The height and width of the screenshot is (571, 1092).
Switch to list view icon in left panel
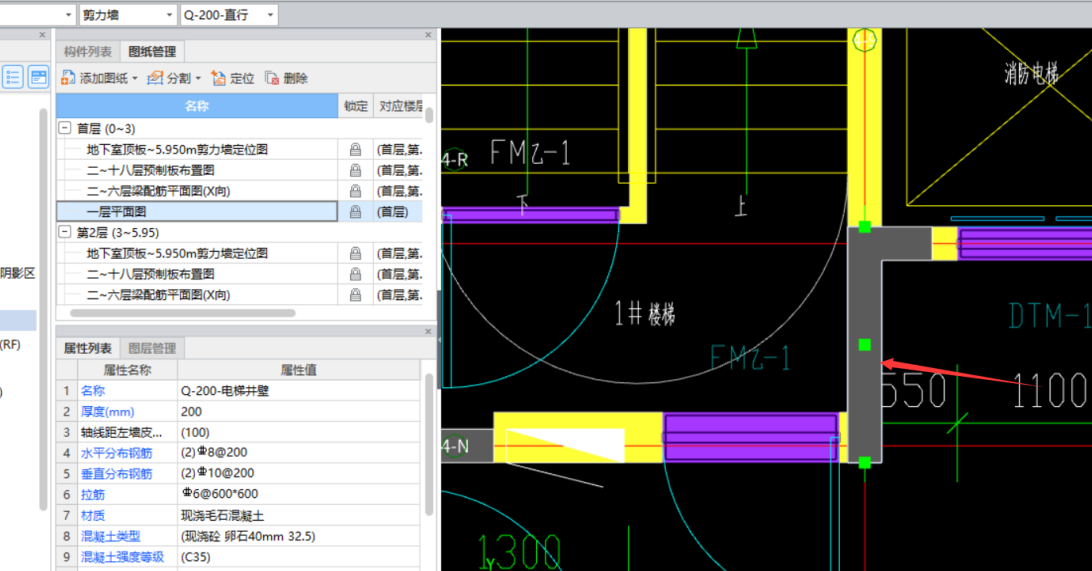[x=13, y=77]
